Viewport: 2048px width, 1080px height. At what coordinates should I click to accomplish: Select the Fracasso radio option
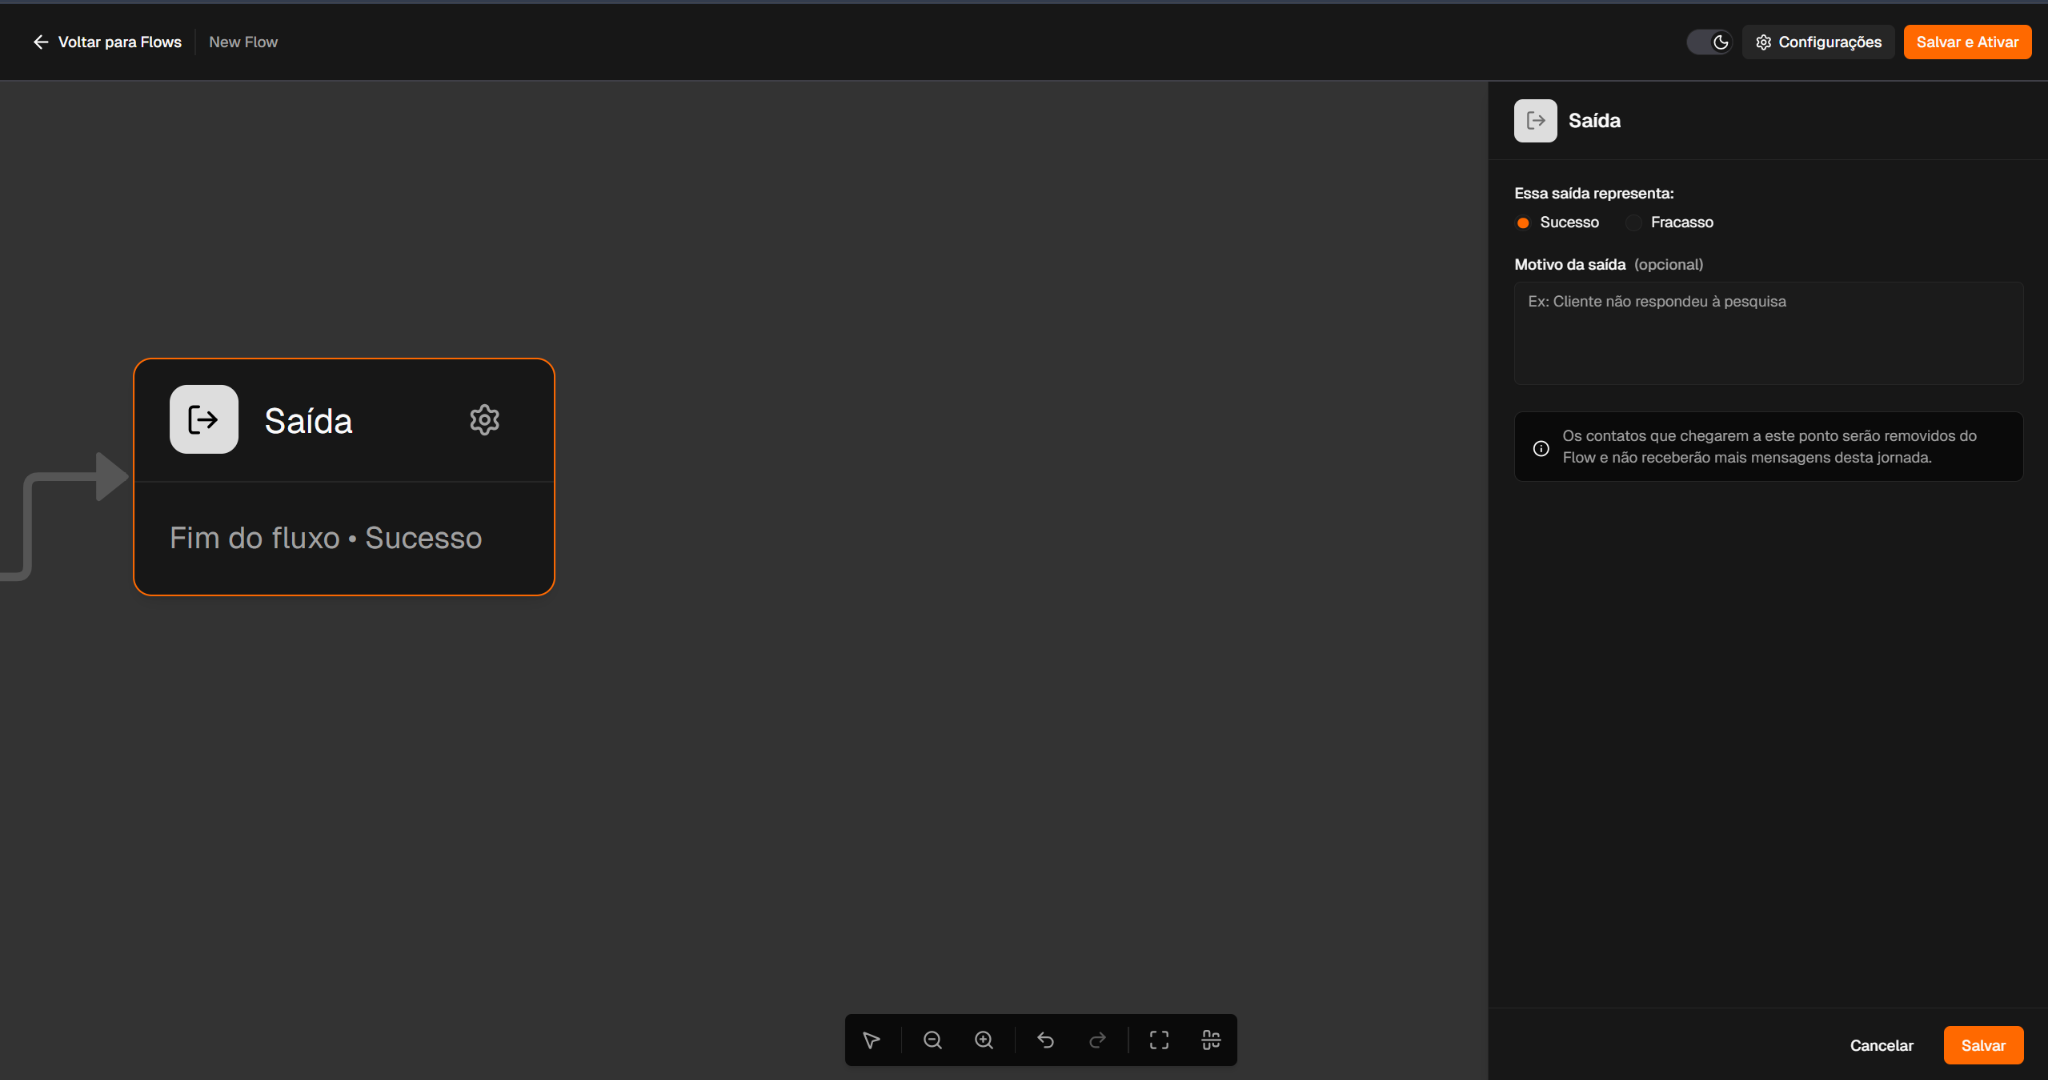pos(1634,223)
